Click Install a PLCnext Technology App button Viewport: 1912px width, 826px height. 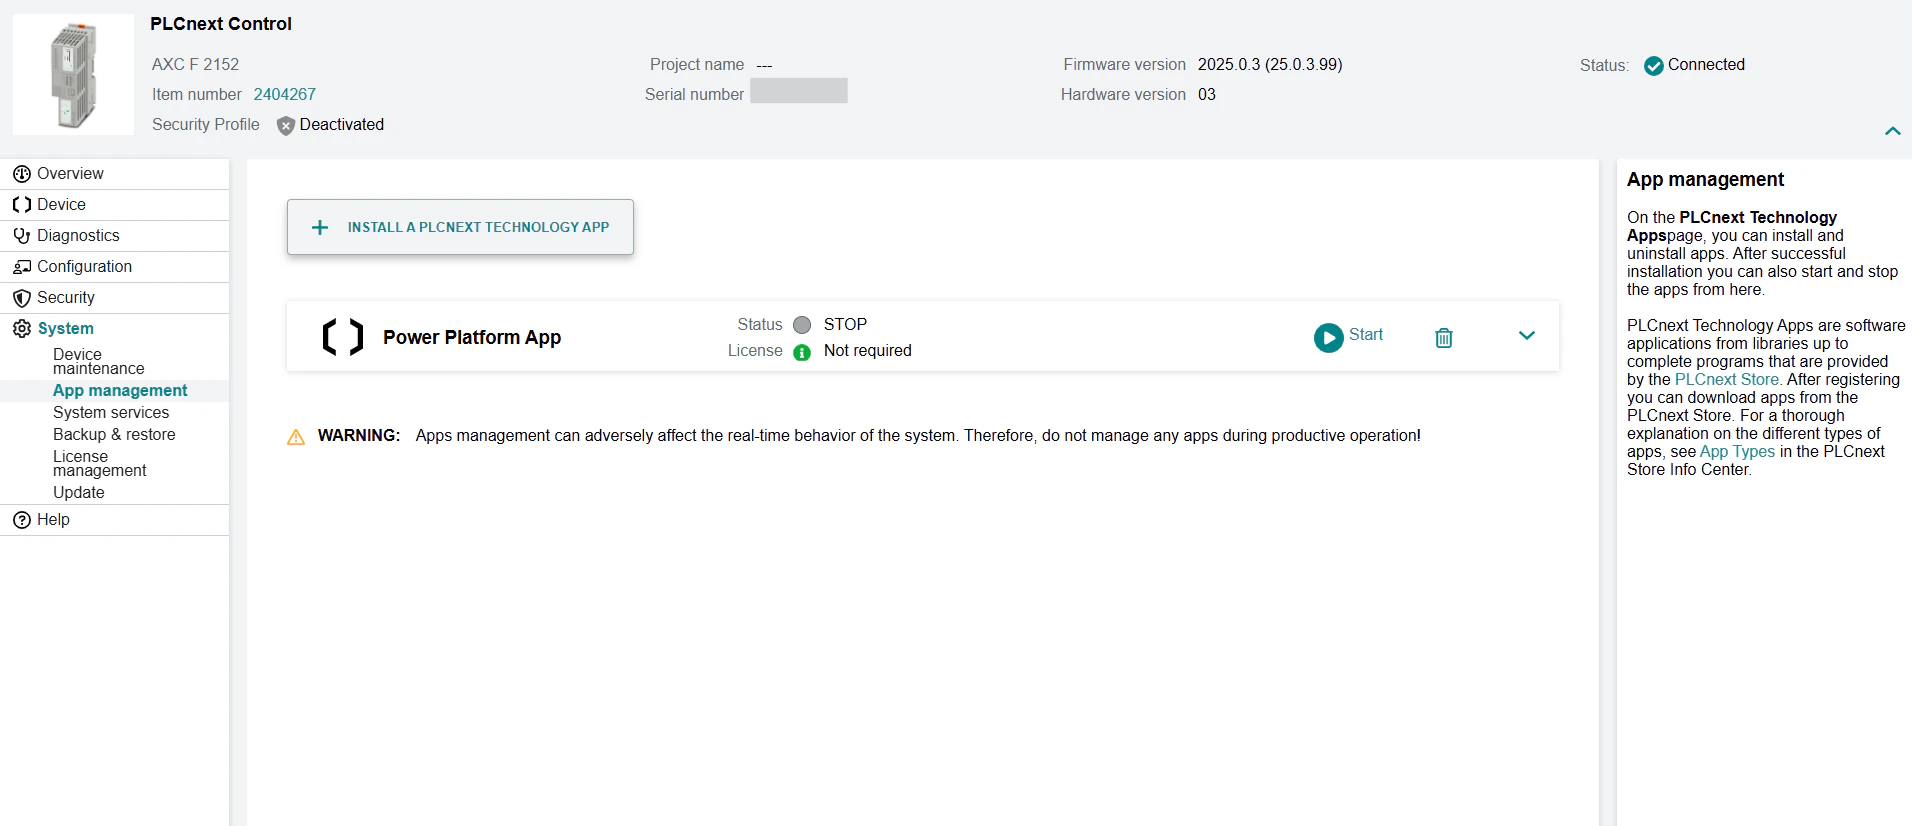coord(460,227)
